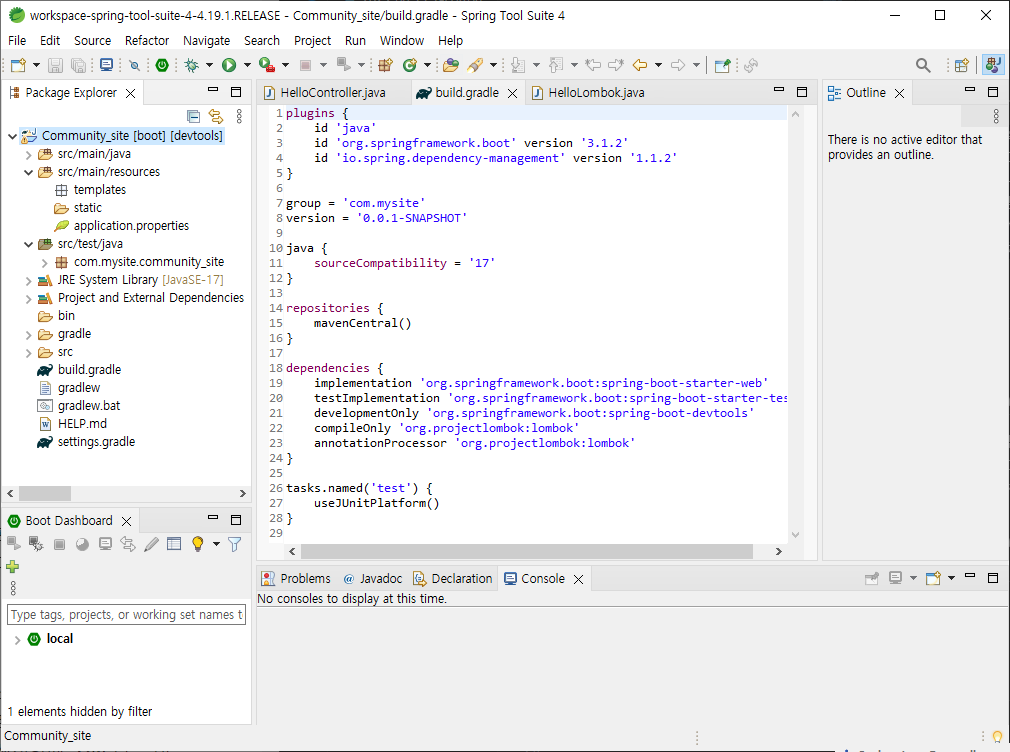Expand the local node in Boot Dashboard
The image size is (1010, 752).
(x=17, y=639)
